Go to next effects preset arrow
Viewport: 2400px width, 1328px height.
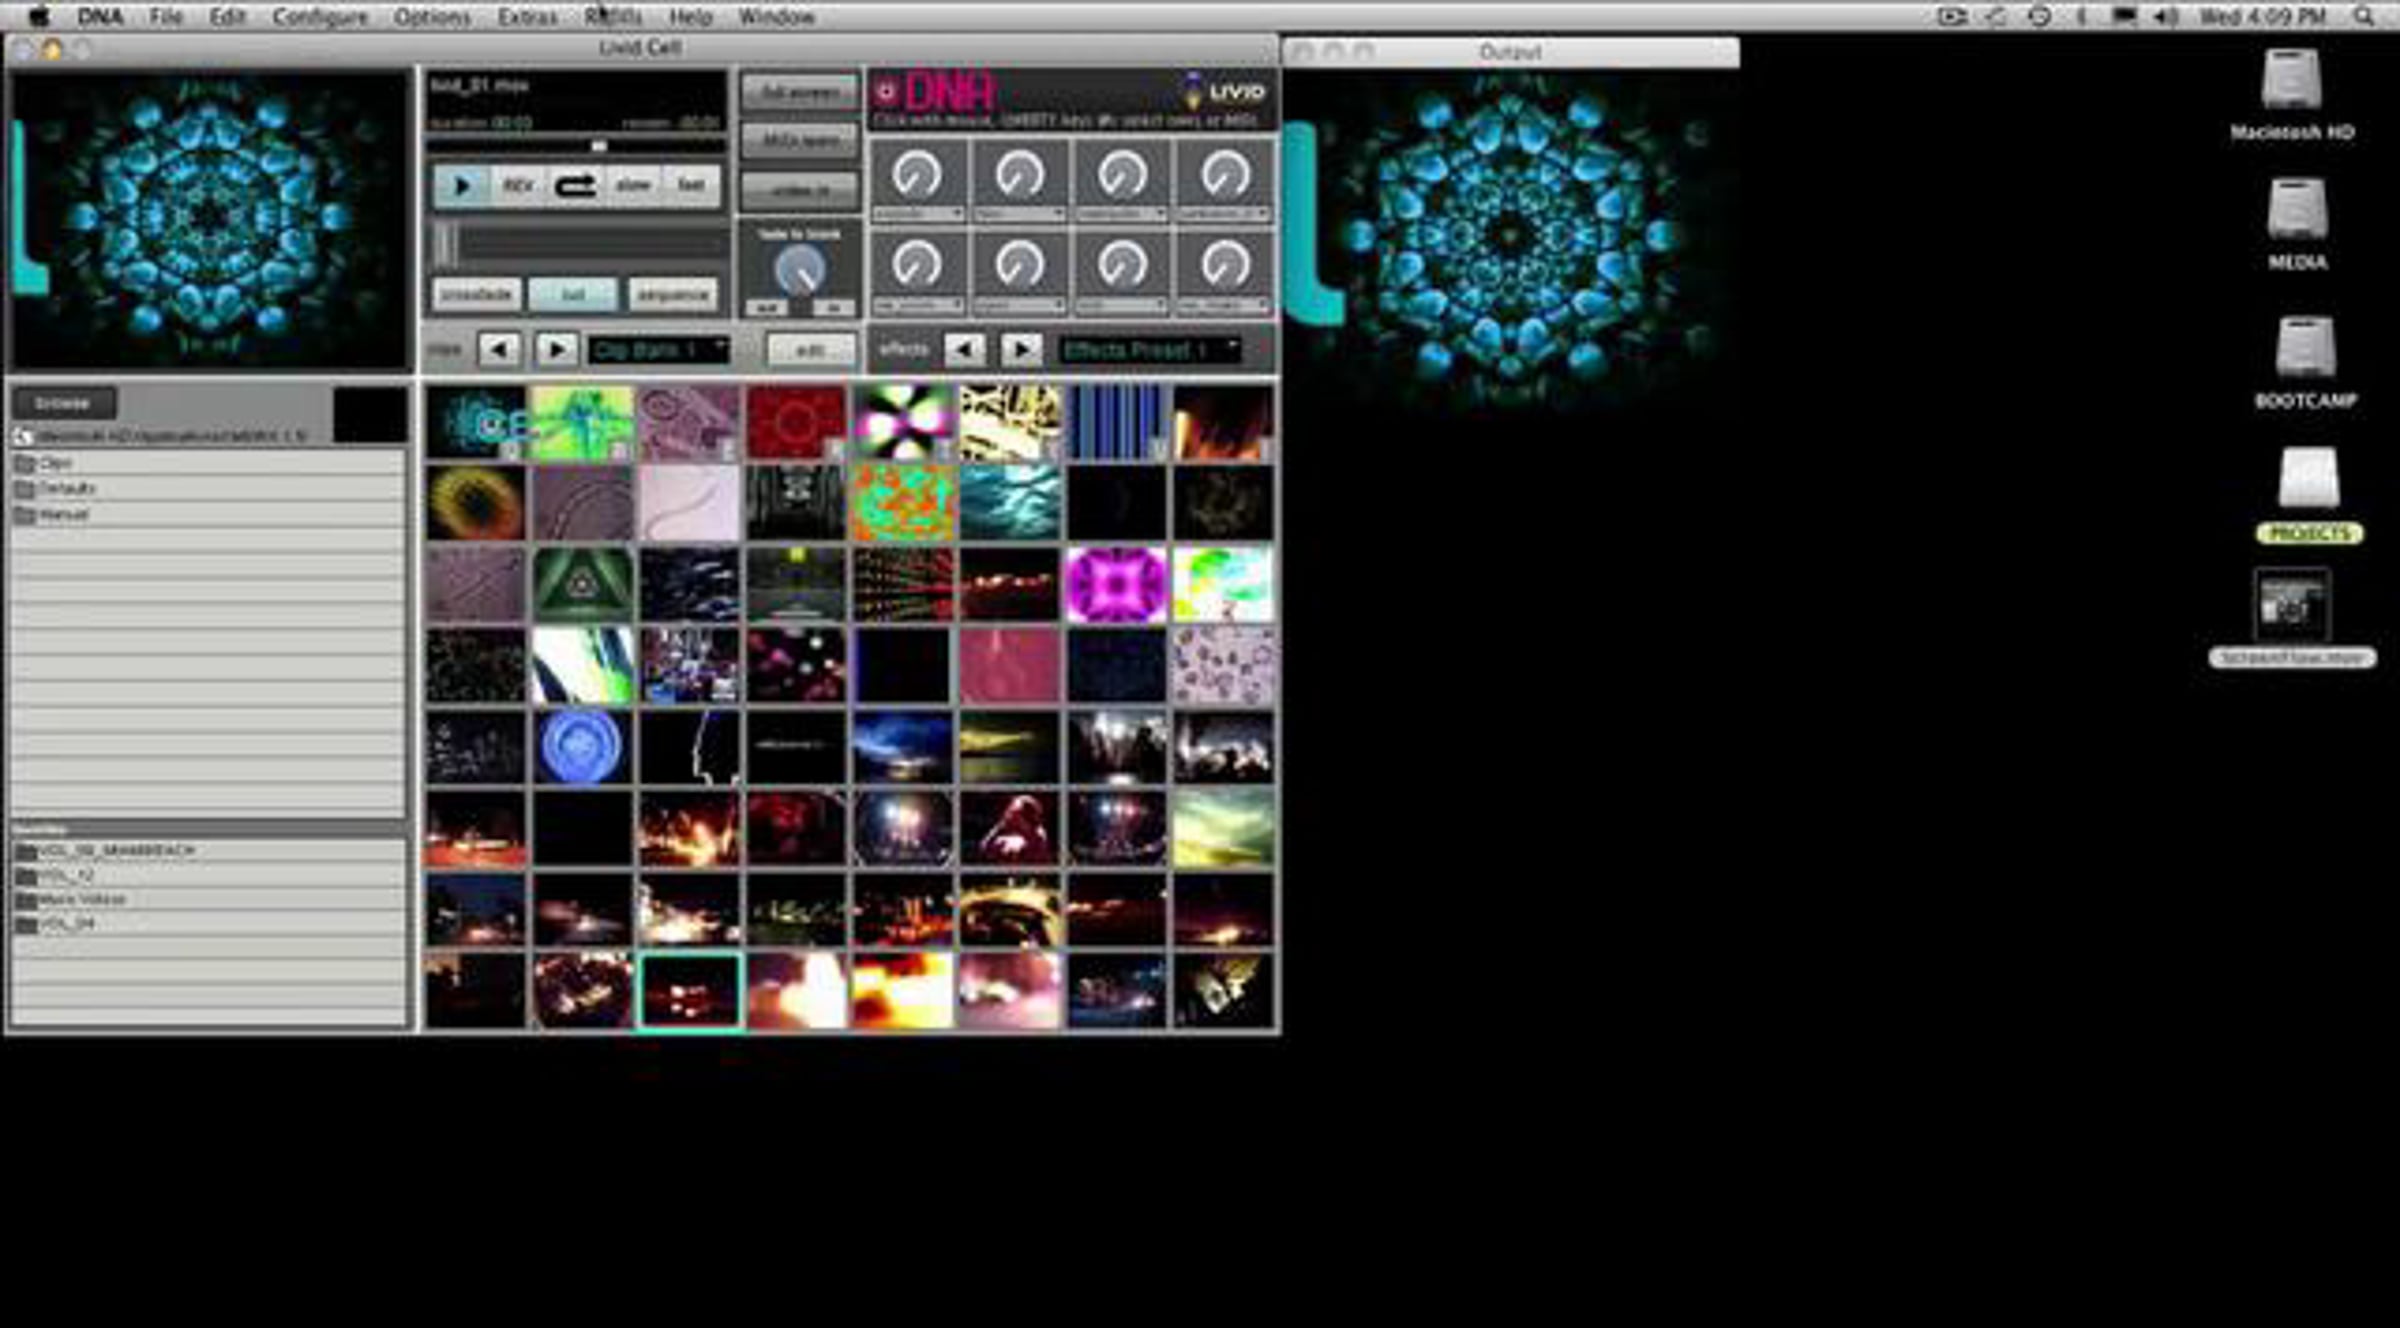(1021, 349)
